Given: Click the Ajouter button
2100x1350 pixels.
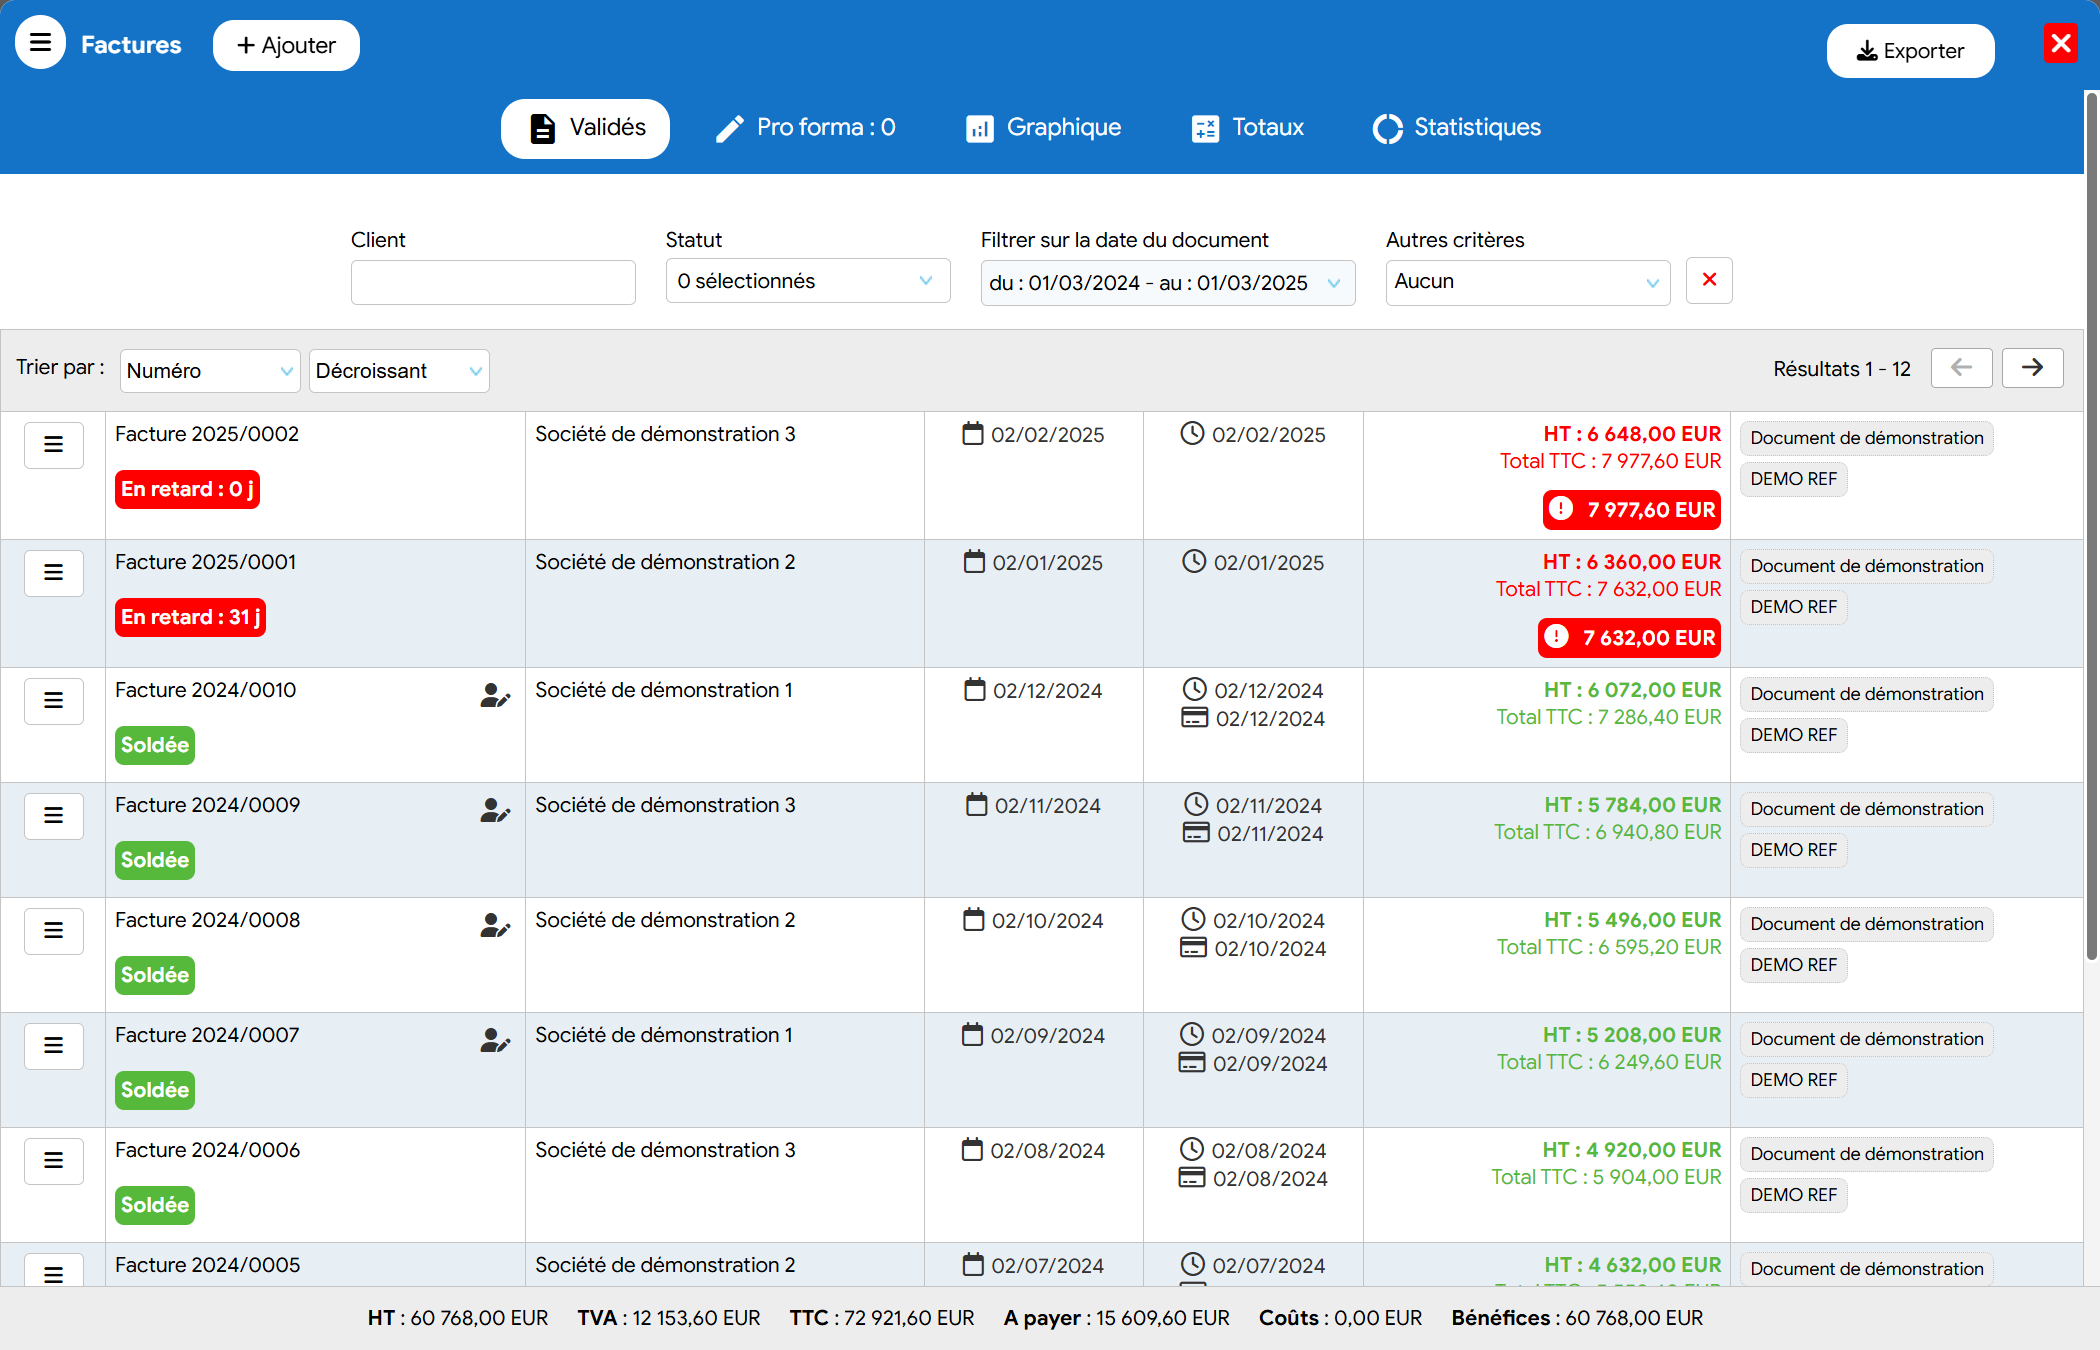Looking at the screenshot, I should click(286, 45).
